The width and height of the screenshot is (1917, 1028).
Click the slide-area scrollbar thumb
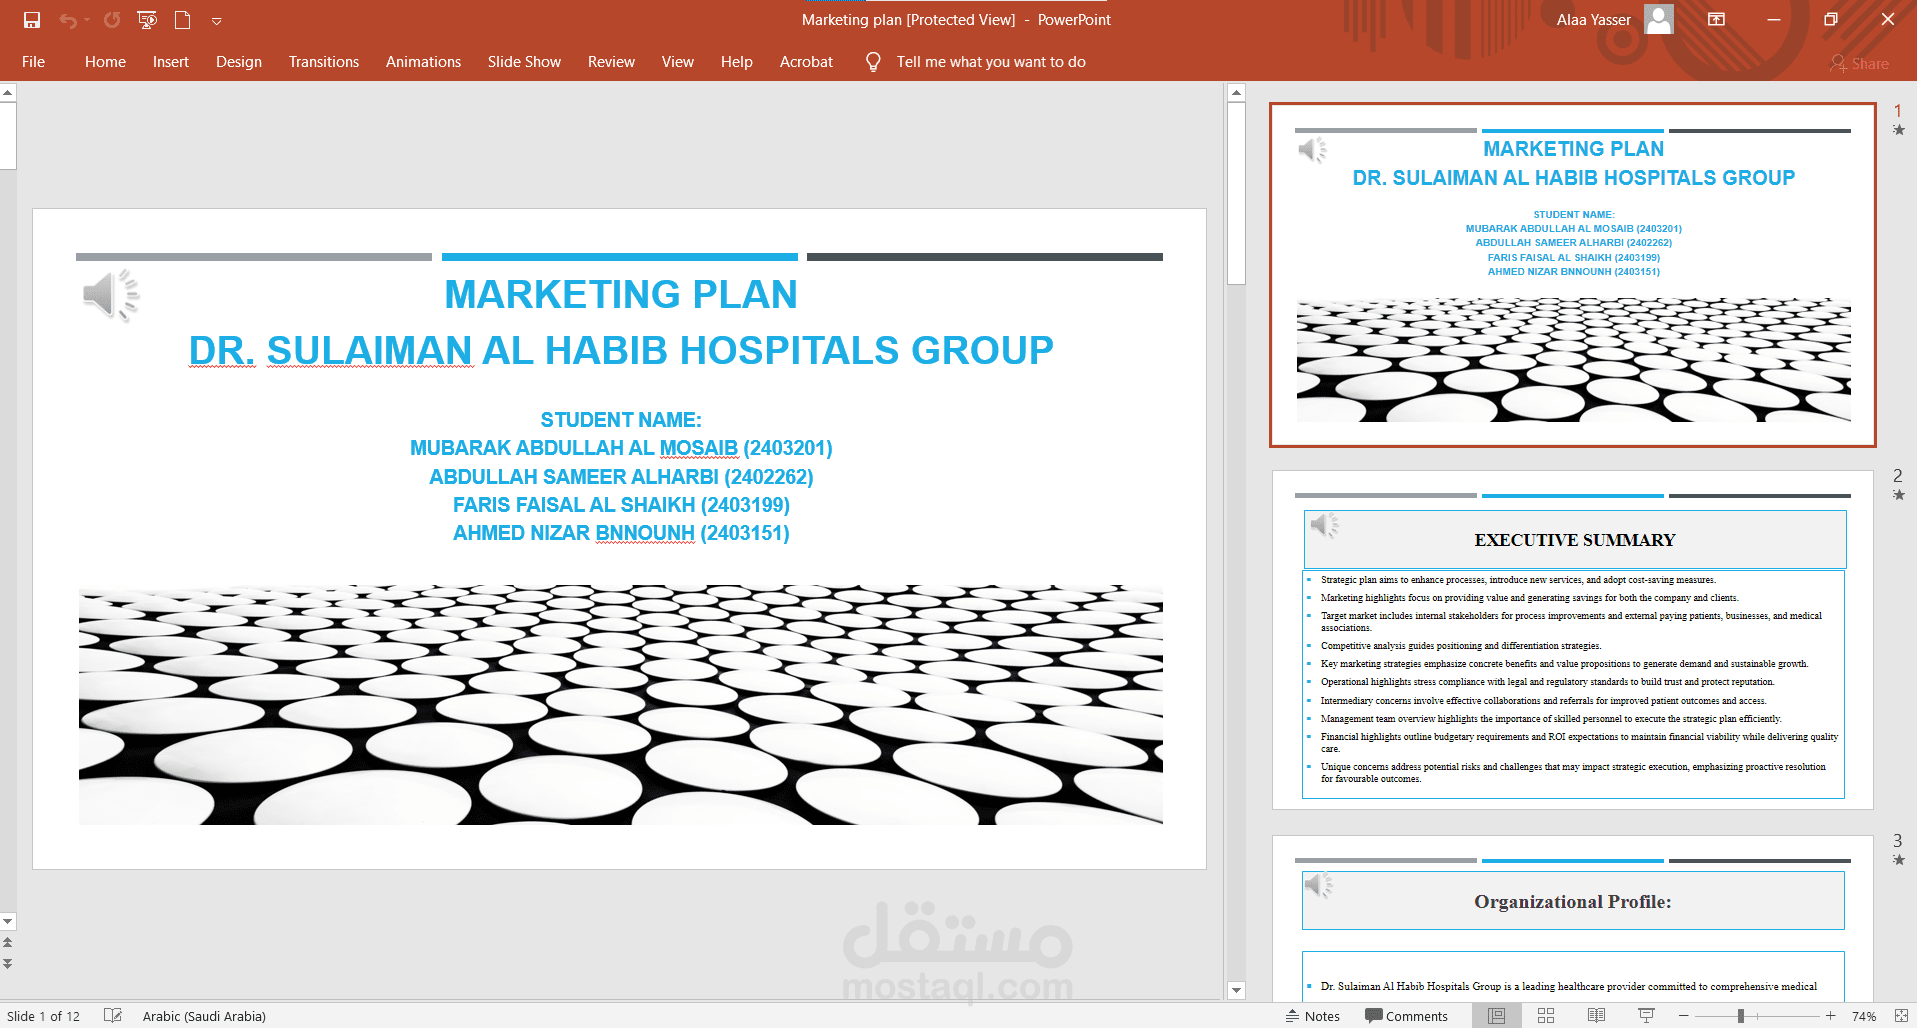tap(1237, 194)
